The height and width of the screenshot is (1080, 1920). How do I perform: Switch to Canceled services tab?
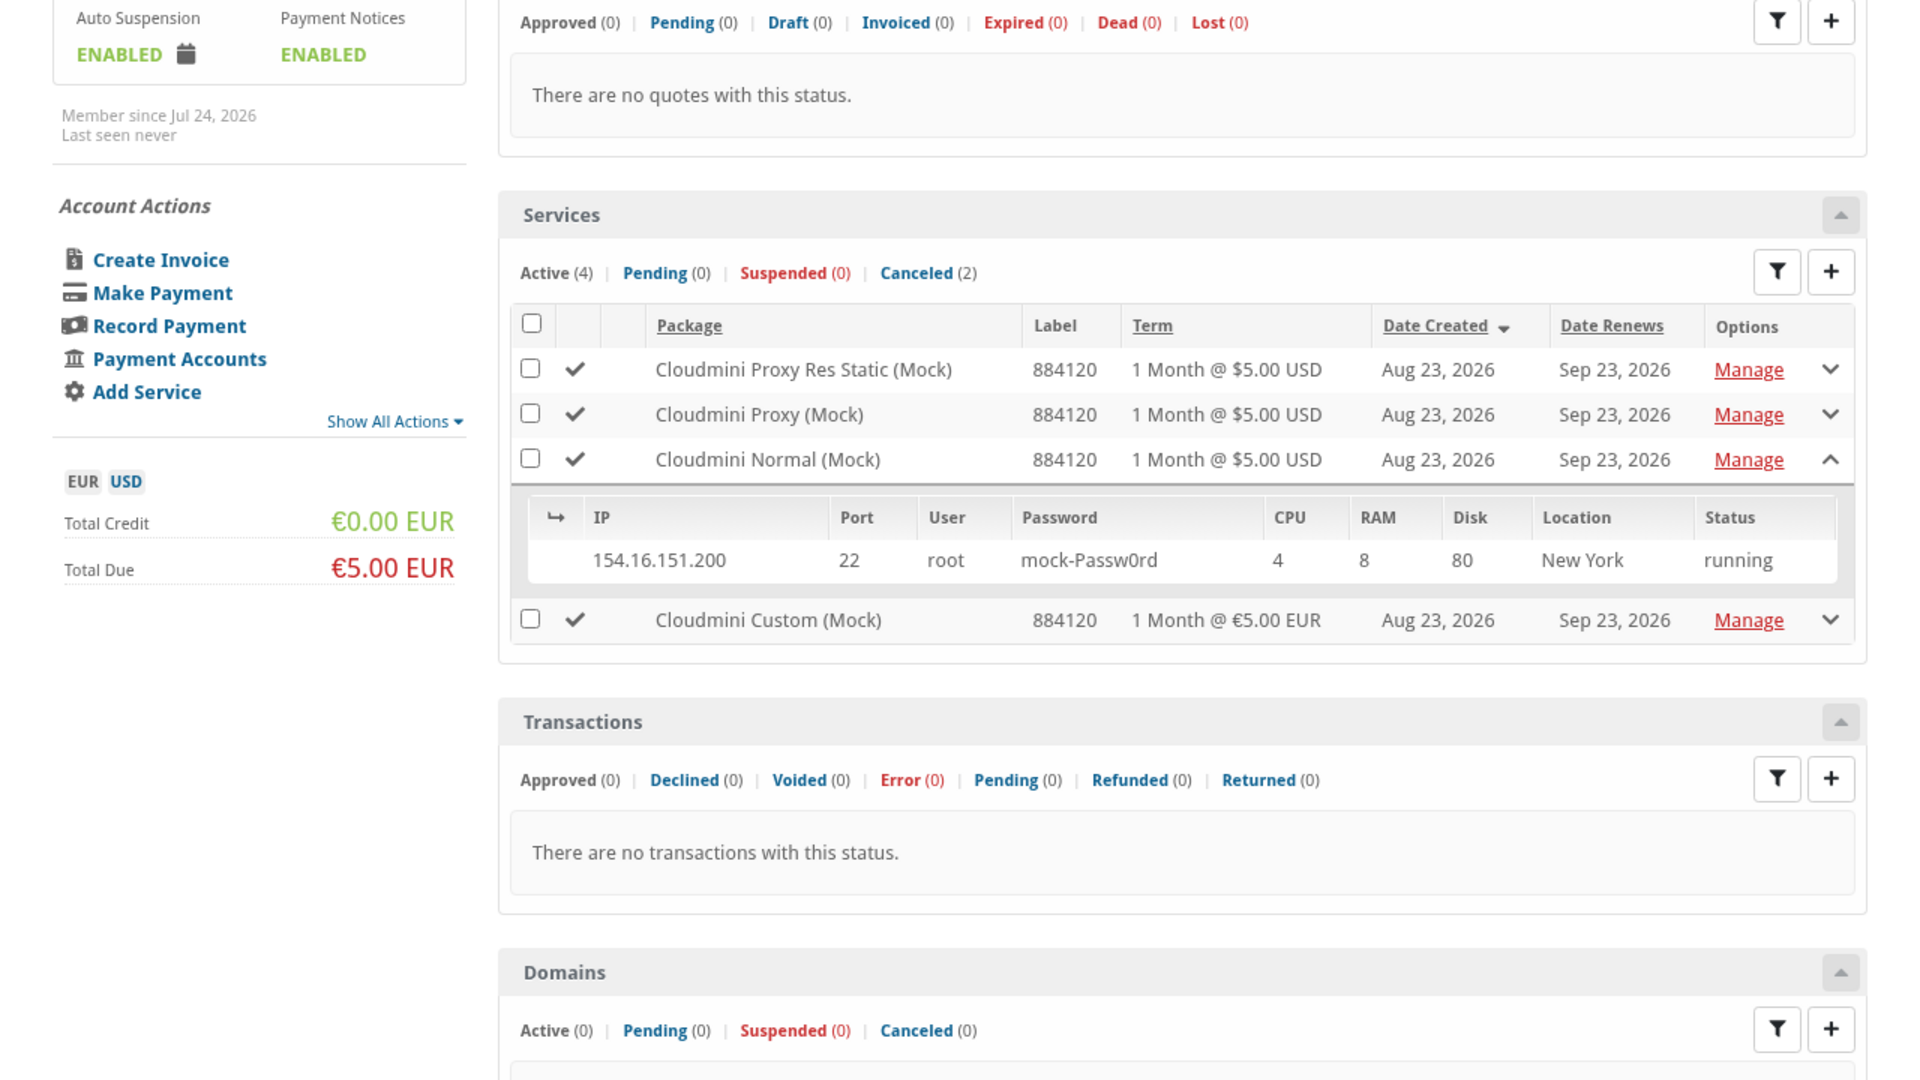(928, 273)
